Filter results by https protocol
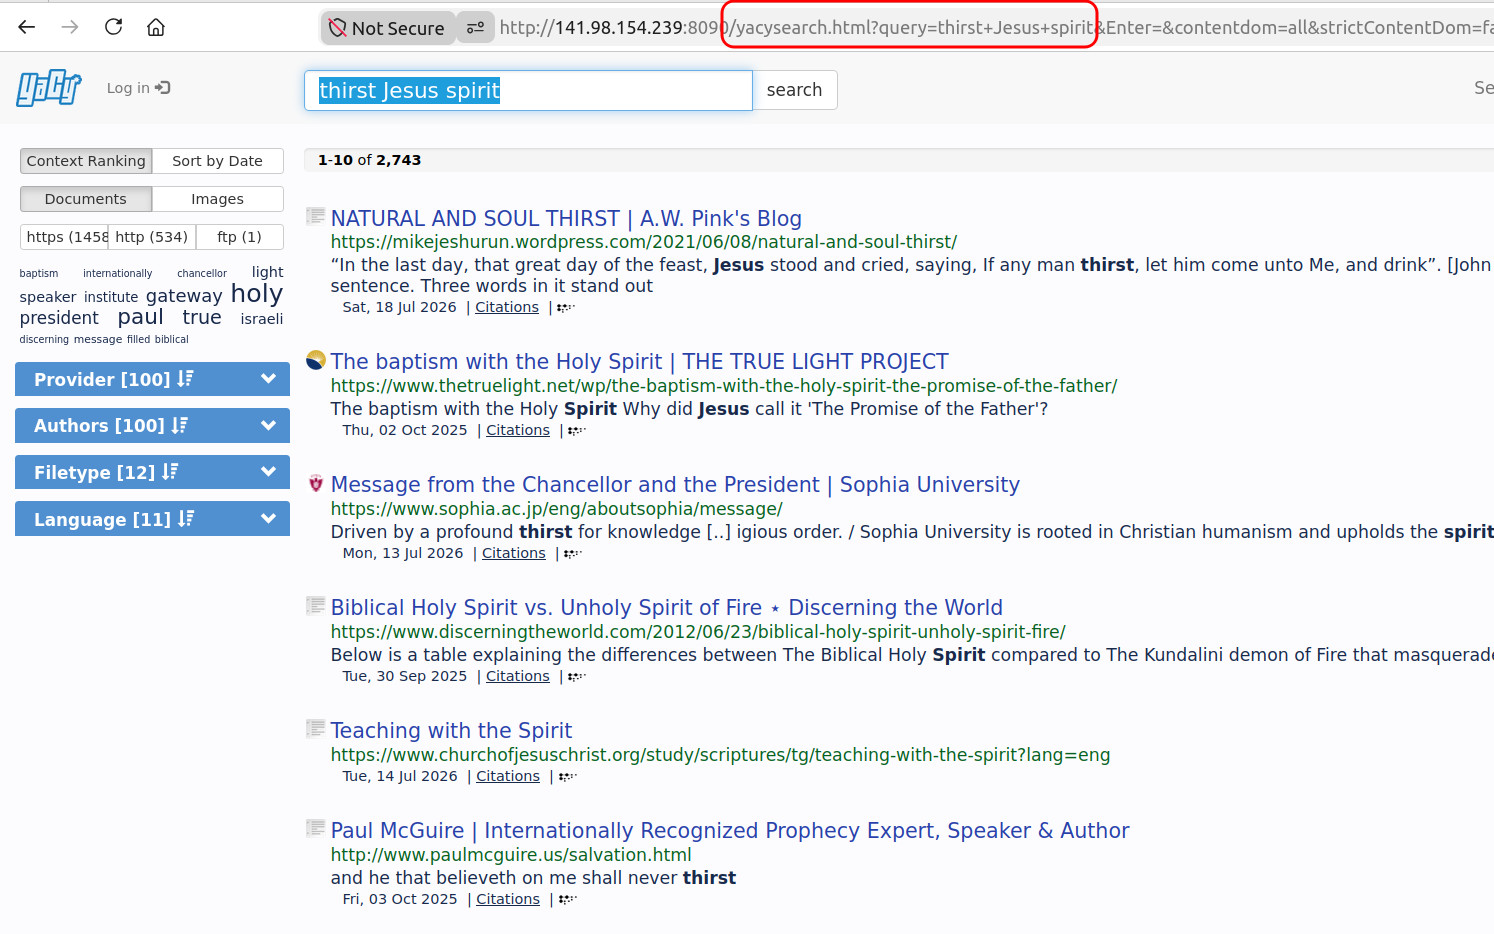Image resolution: width=1494 pixels, height=934 pixels. click(x=64, y=237)
